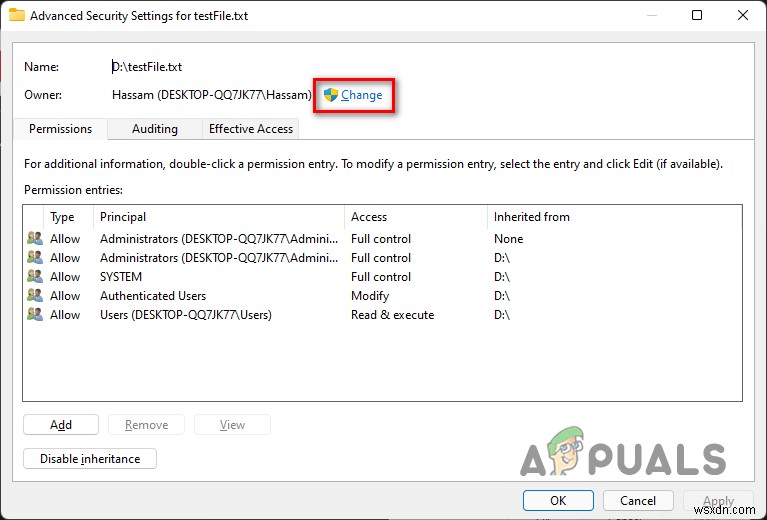
Task: Click the folder icon in the title bar
Action: 17,15
